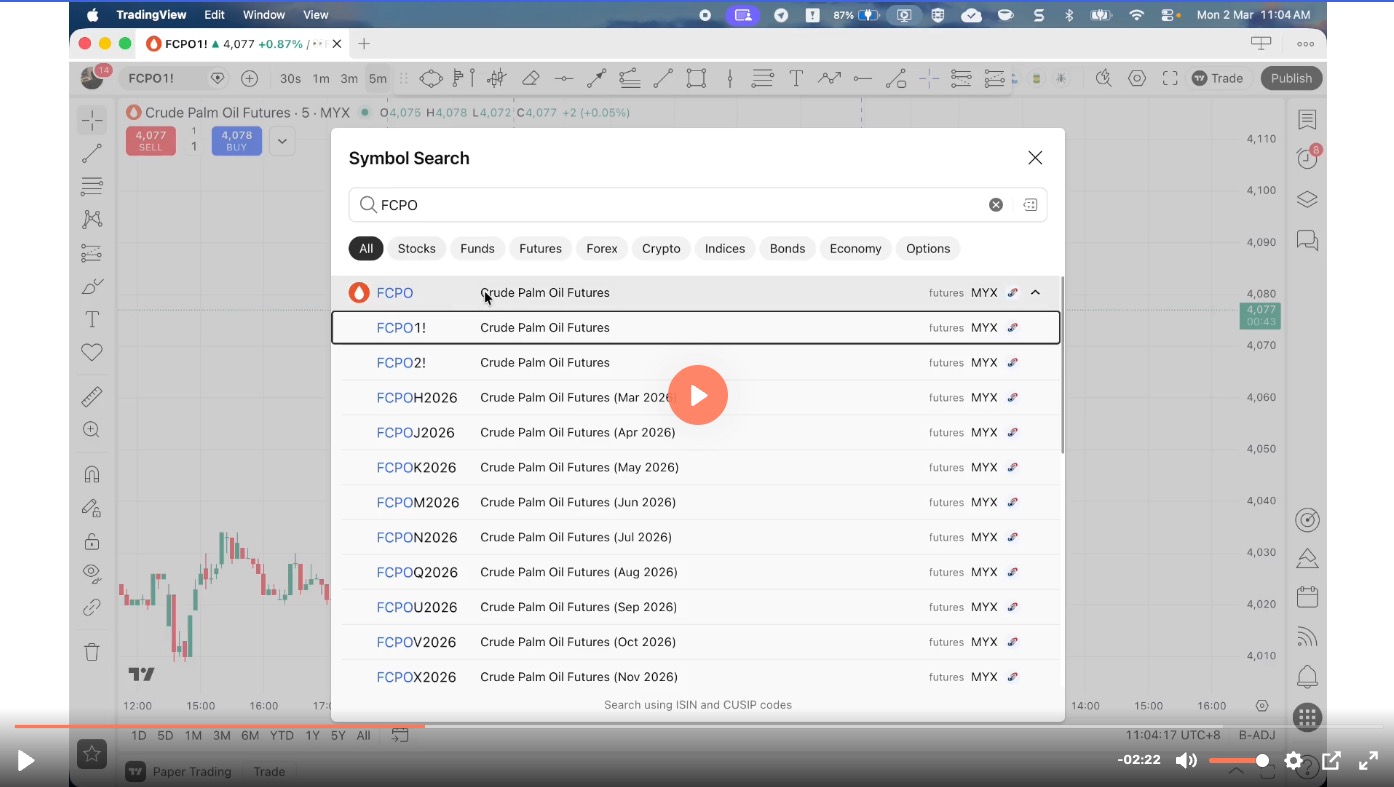Screen dimensions: 1394x787
Task: Click the trash icon to remove drawings
Action: click(92, 652)
